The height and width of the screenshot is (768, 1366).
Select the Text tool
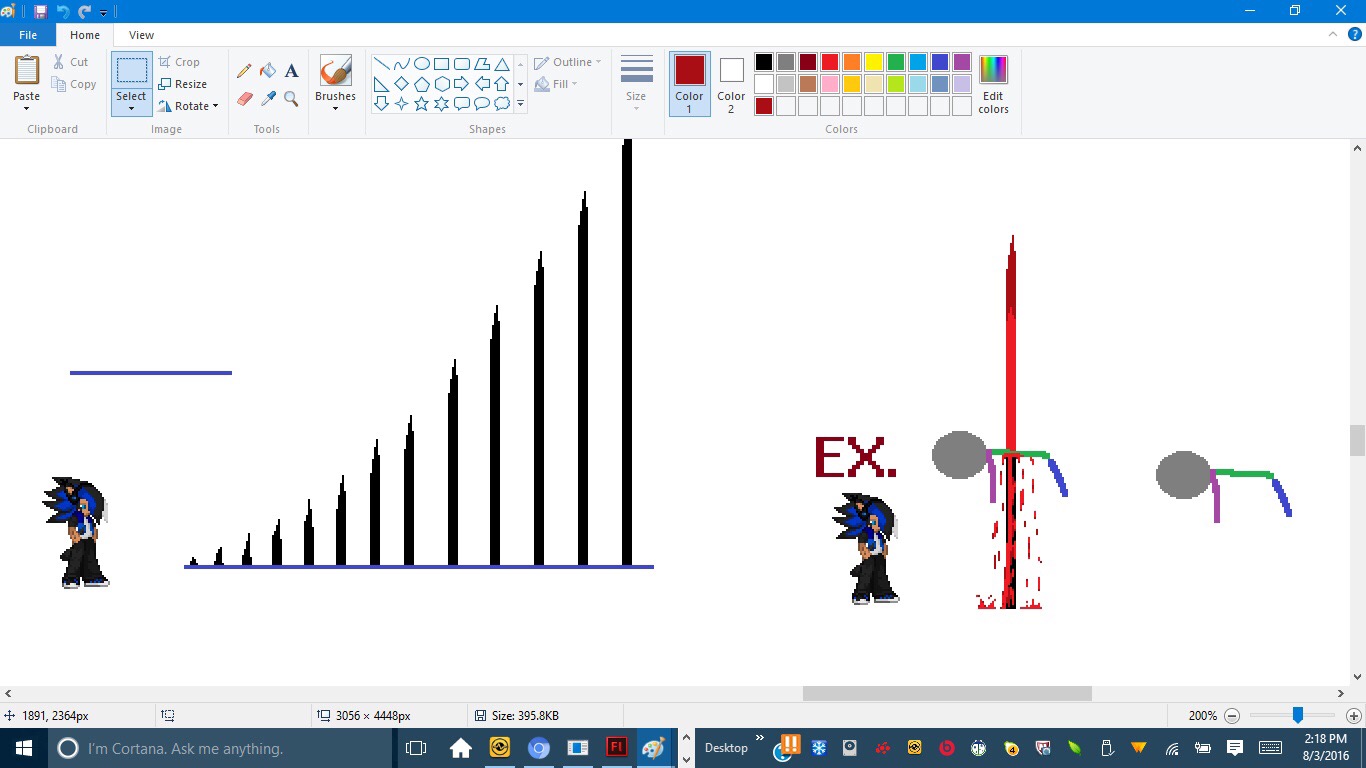tap(292, 71)
